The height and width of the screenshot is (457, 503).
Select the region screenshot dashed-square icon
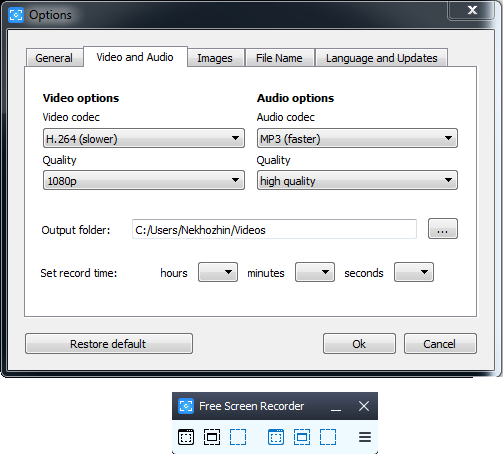(238, 437)
